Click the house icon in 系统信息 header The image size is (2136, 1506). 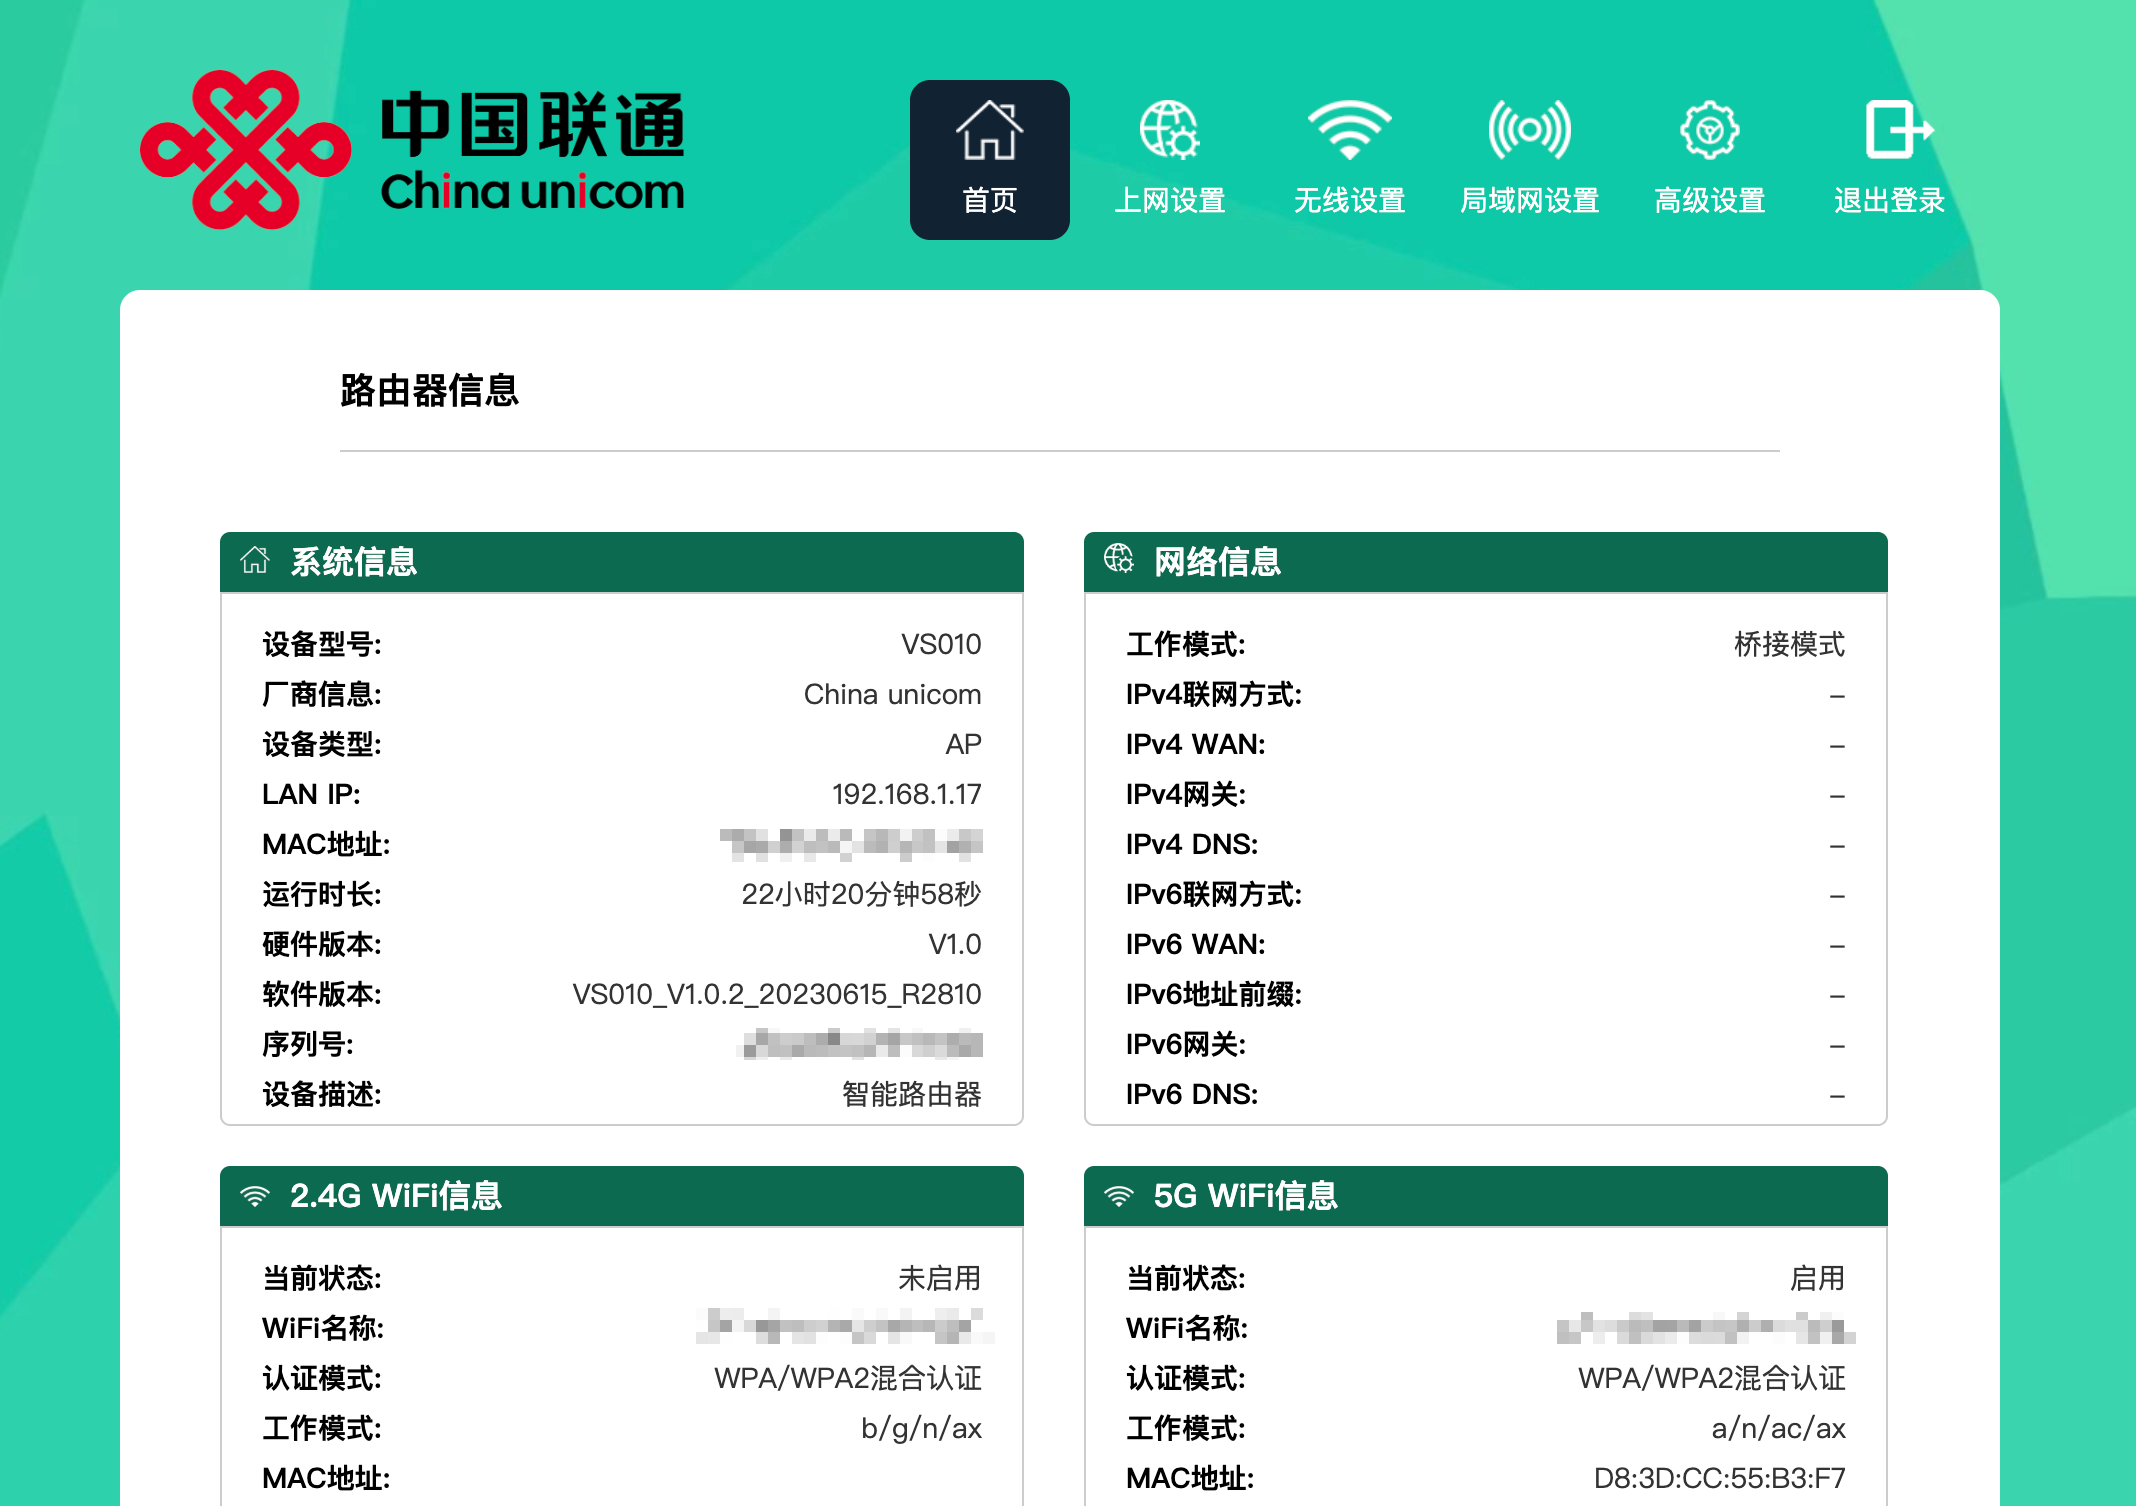[255, 560]
